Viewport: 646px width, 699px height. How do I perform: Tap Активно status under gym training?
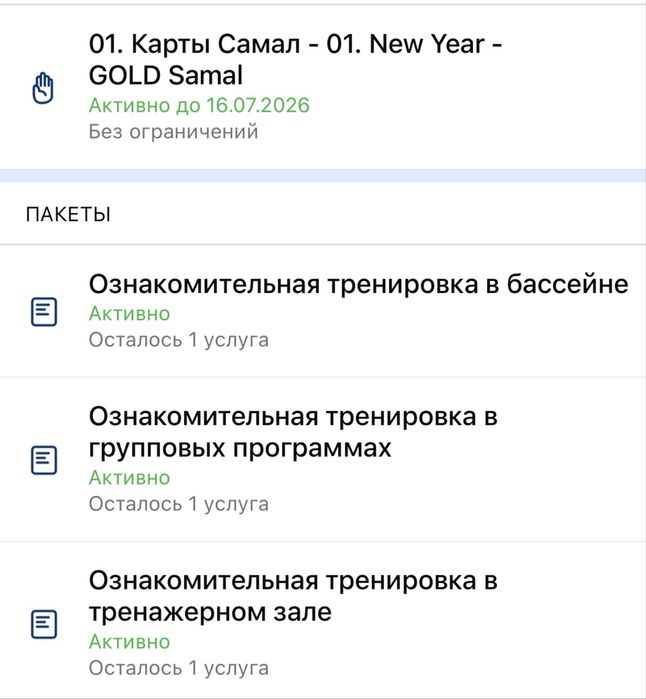[129, 641]
